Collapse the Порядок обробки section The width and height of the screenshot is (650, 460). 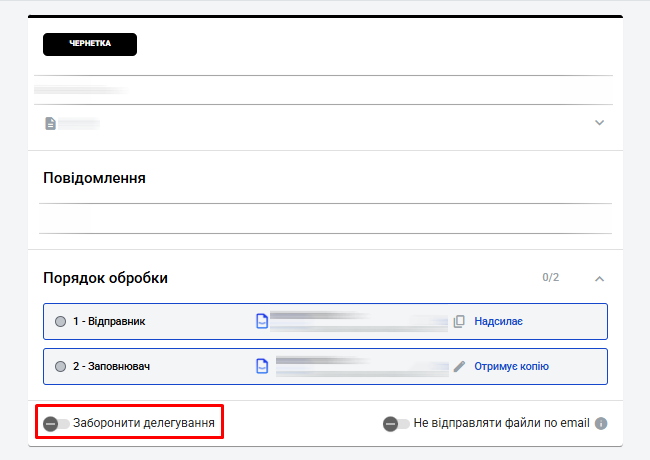click(599, 278)
